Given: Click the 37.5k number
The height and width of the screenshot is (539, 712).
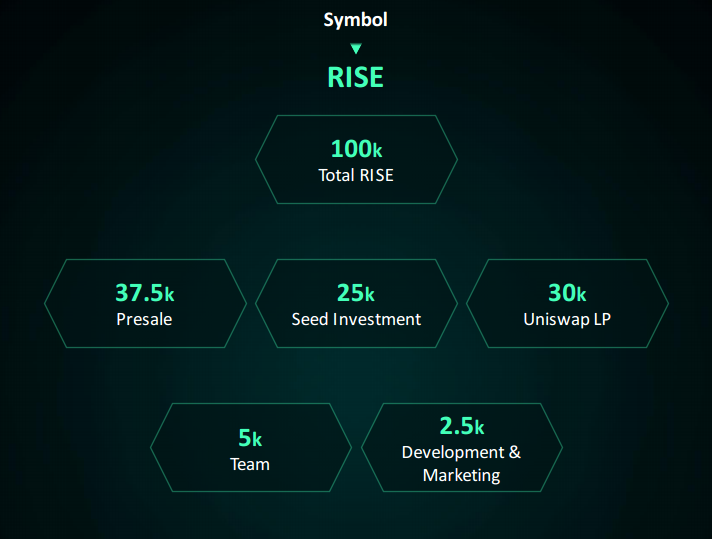Looking at the screenshot, I should click(145, 293).
